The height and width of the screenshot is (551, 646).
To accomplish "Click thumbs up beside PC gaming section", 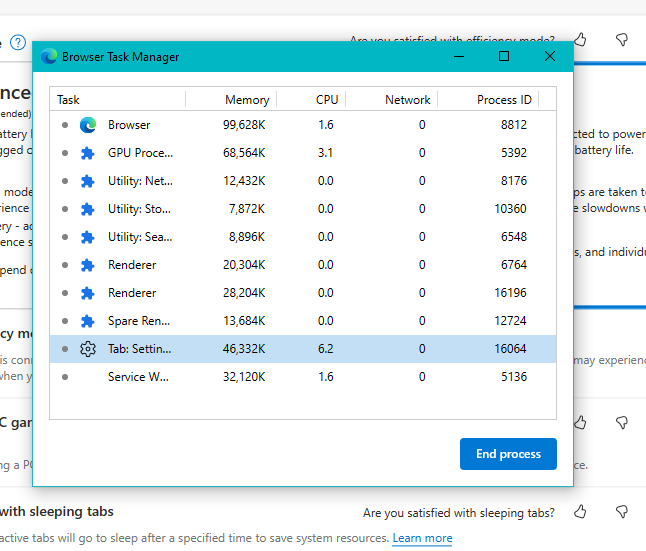I will (580, 422).
